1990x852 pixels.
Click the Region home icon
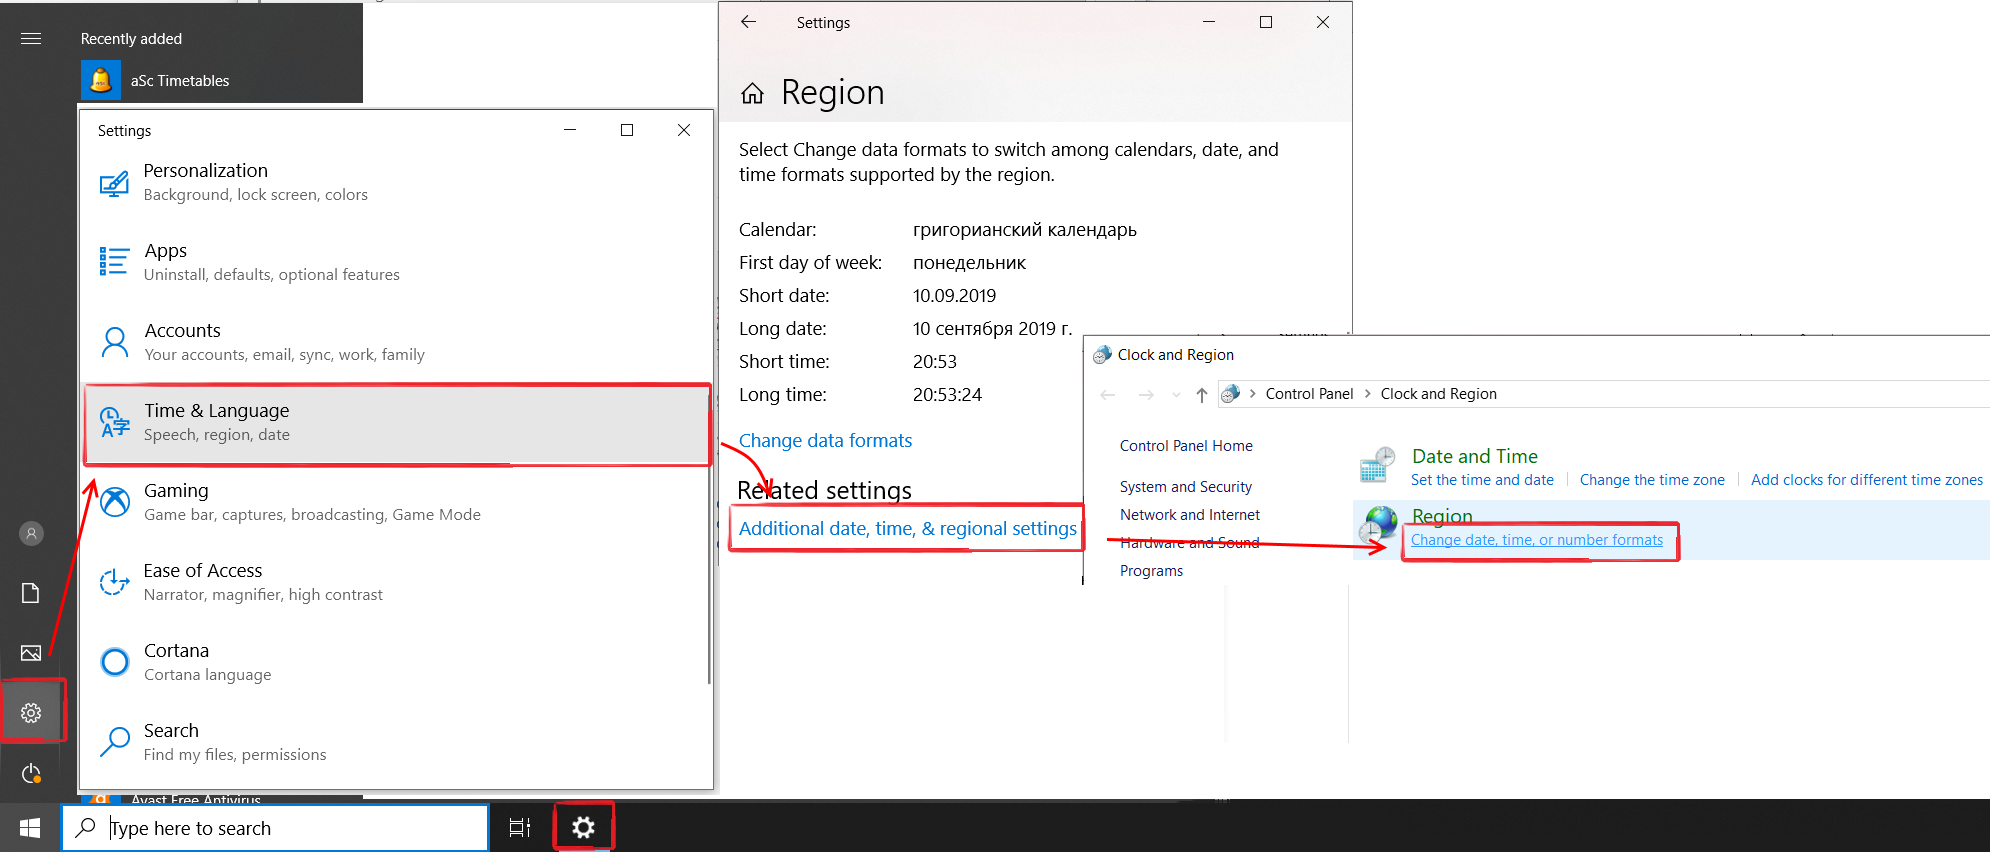pos(752,94)
